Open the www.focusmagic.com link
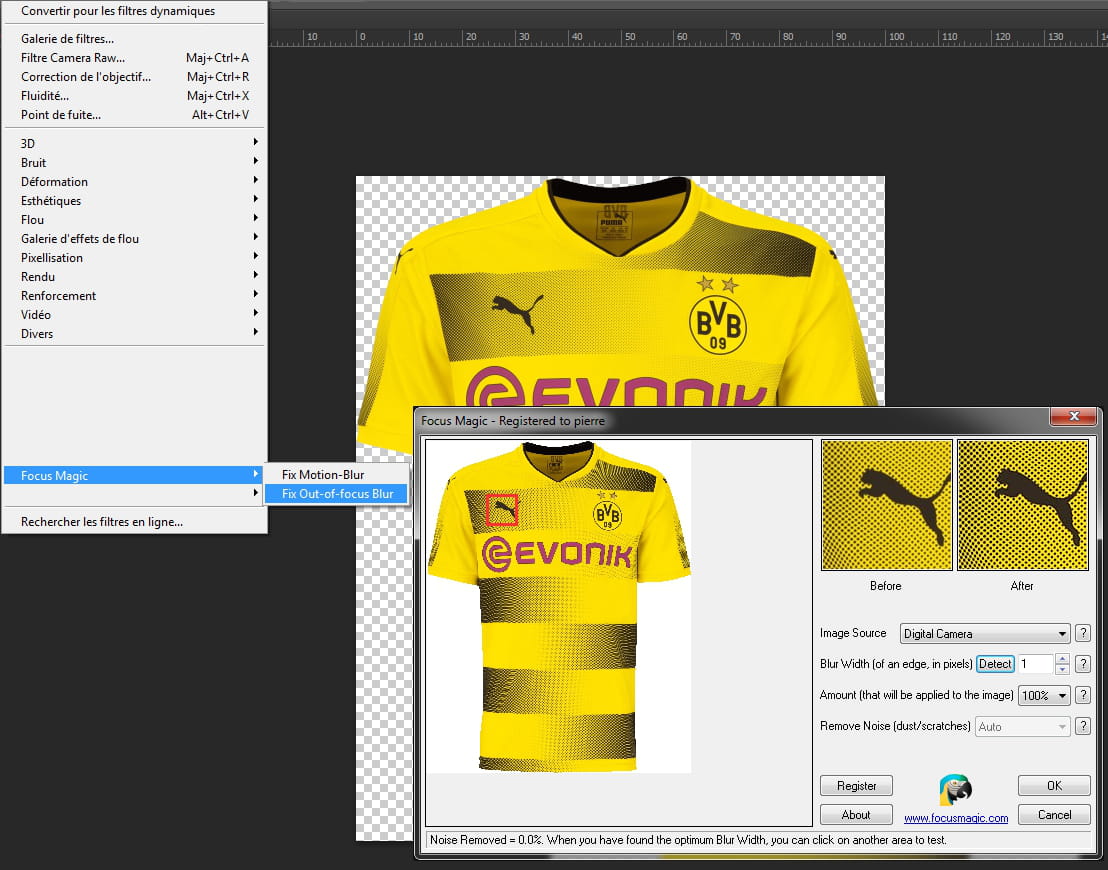Viewport: 1108px width, 870px height. [955, 818]
